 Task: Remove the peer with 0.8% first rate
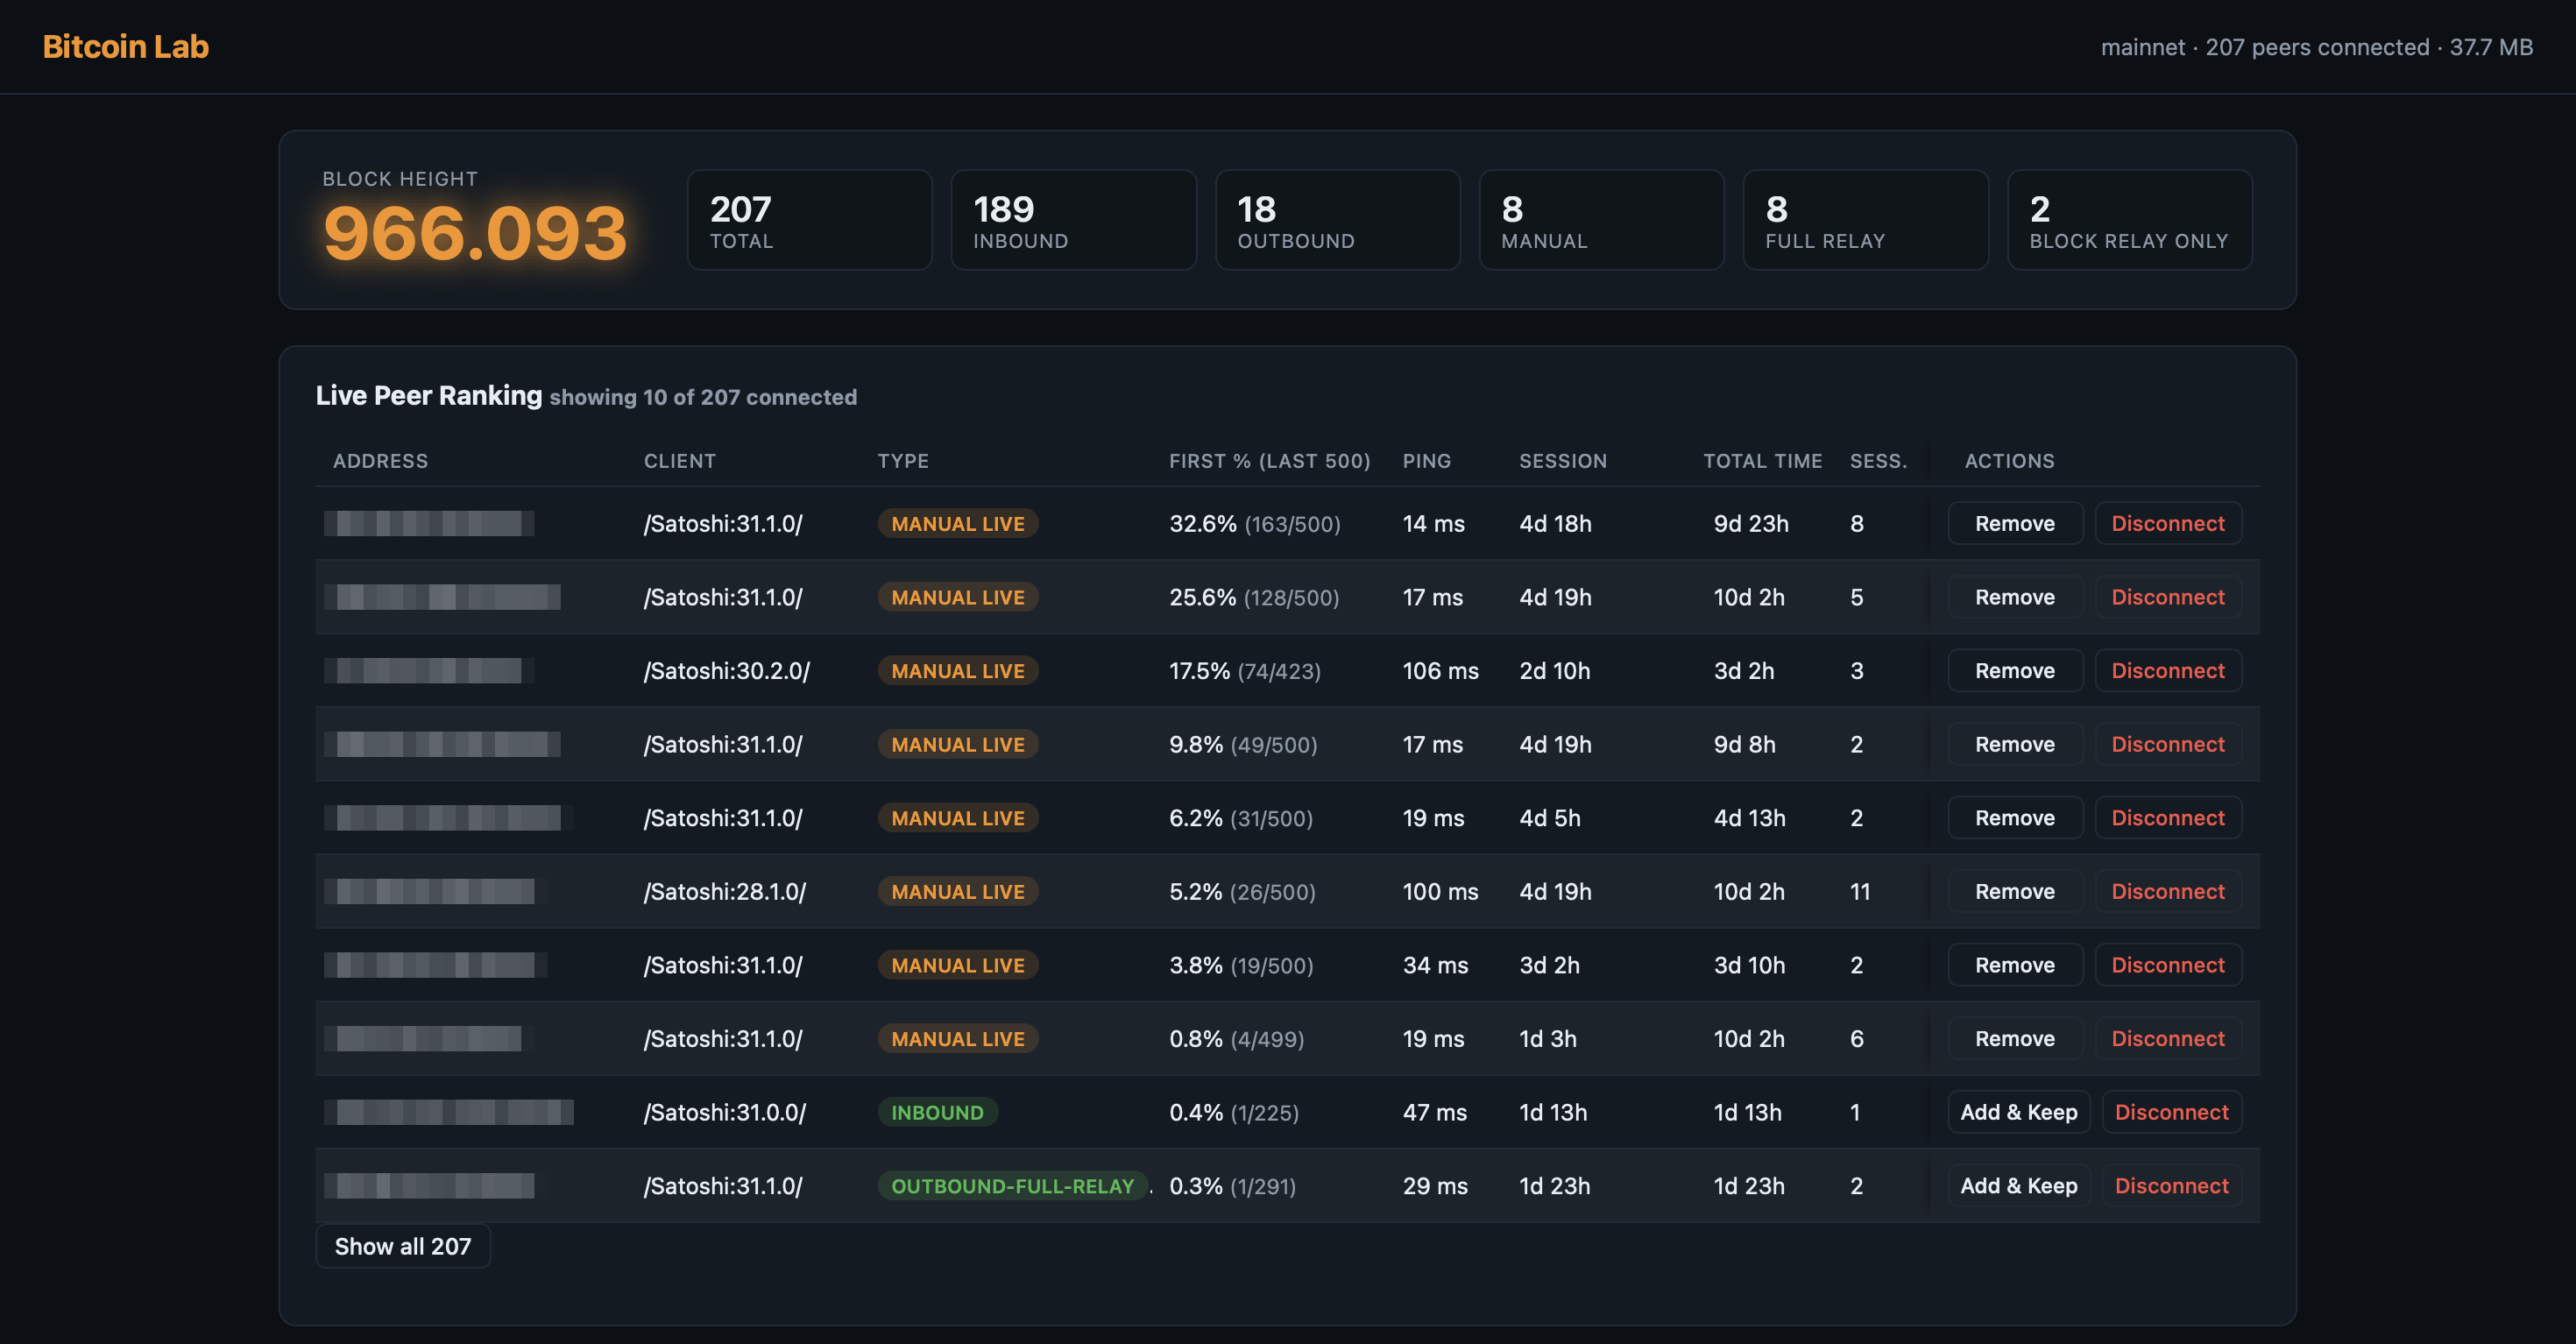2015,1038
